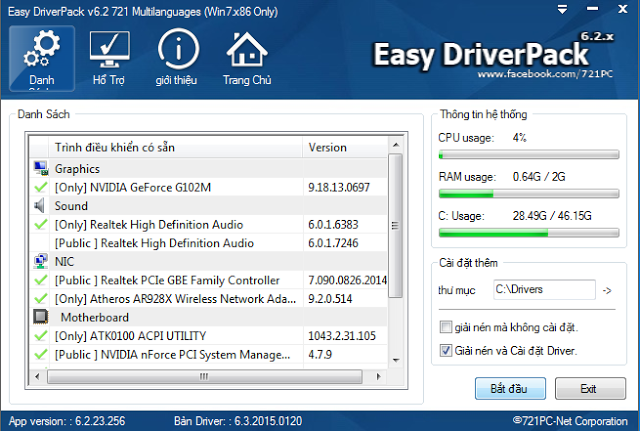Viewport: 640px width, 431px height.
Task: Click the CPU usage progress bar
Action: tap(529, 155)
